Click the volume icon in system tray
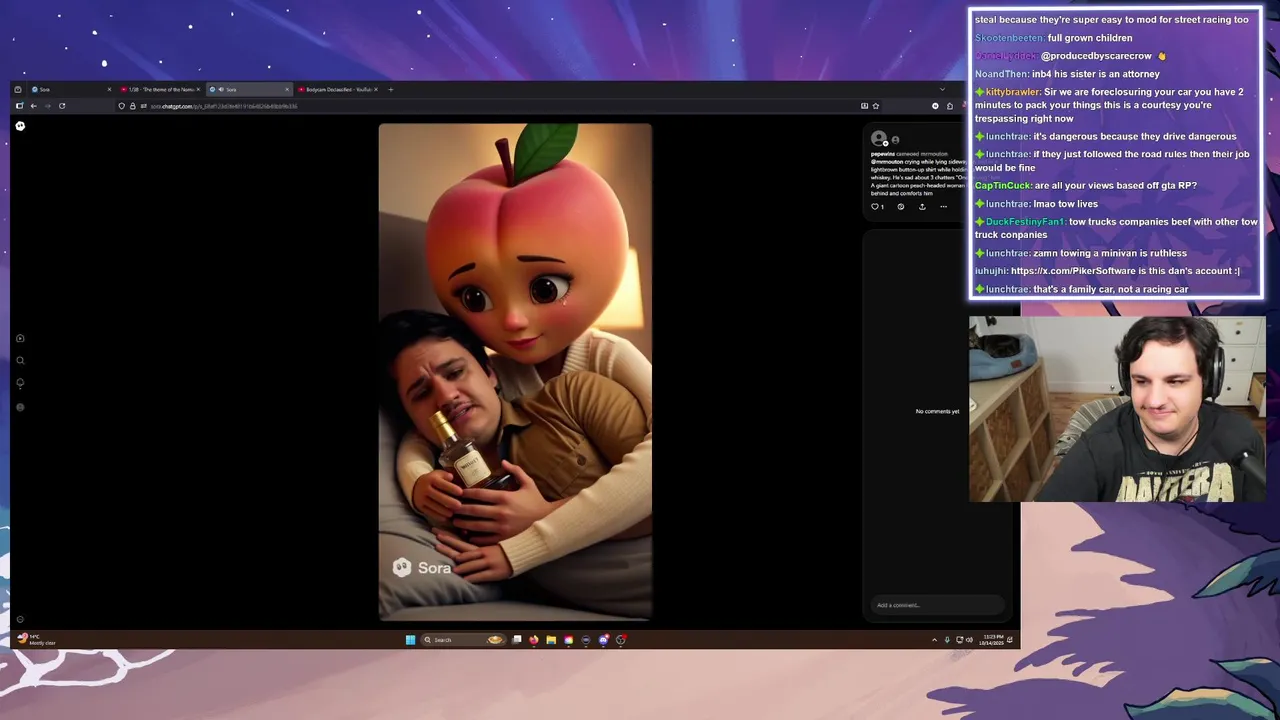Image resolution: width=1280 pixels, height=720 pixels. tap(968, 640)
